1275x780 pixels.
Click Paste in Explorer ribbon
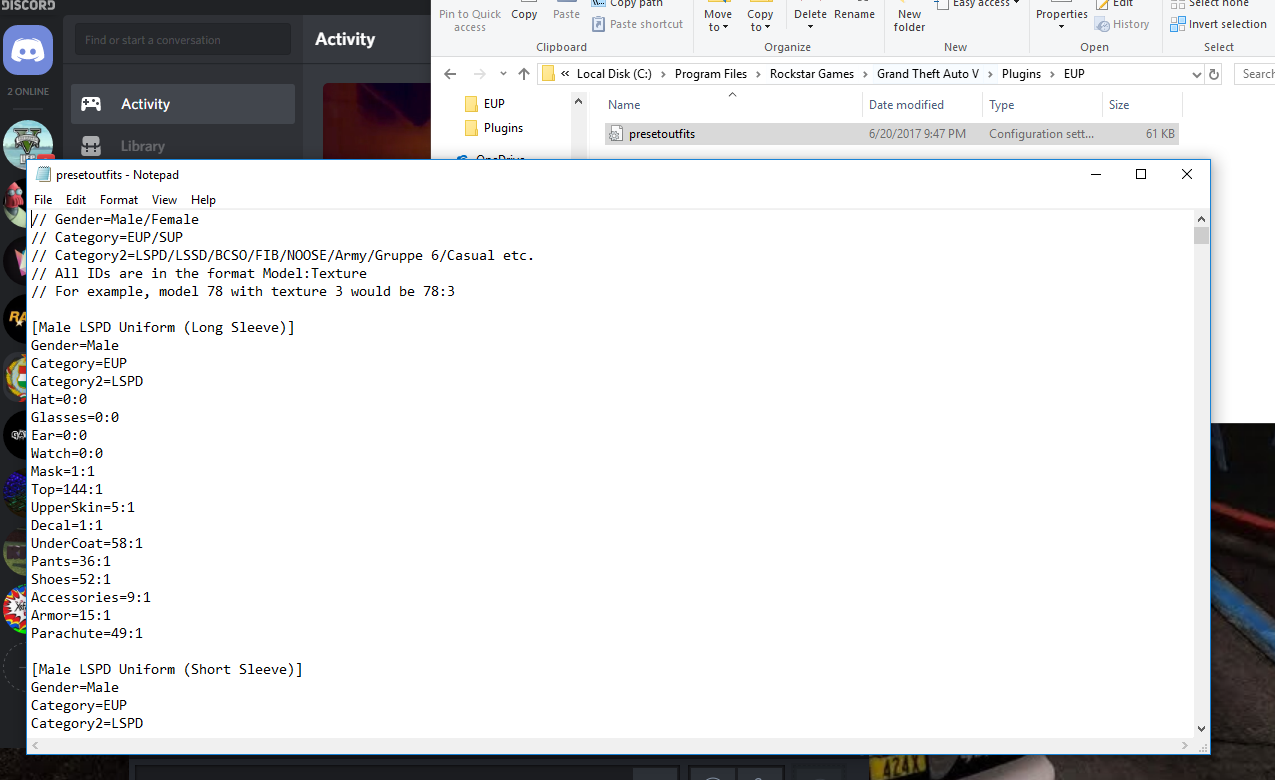[x=566, y=12]
